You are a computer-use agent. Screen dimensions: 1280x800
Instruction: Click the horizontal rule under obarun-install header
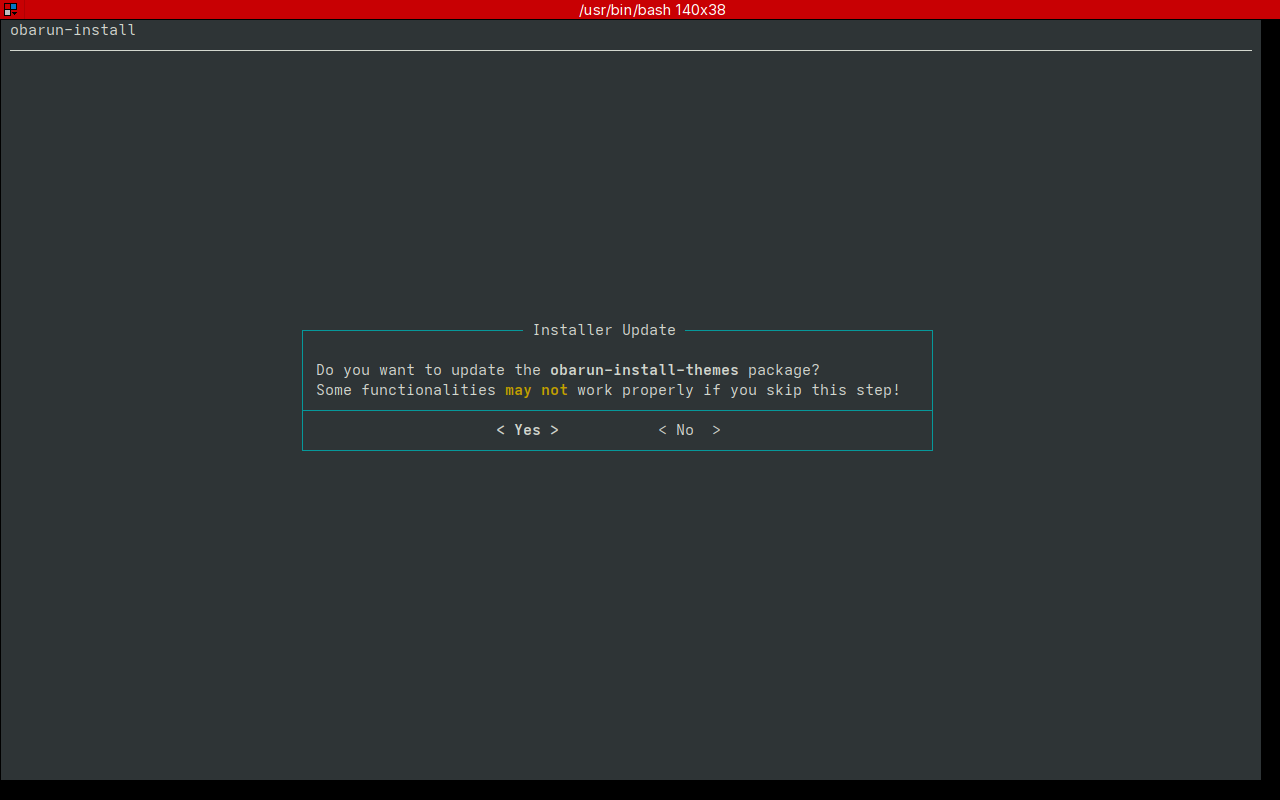pos(630,50)
